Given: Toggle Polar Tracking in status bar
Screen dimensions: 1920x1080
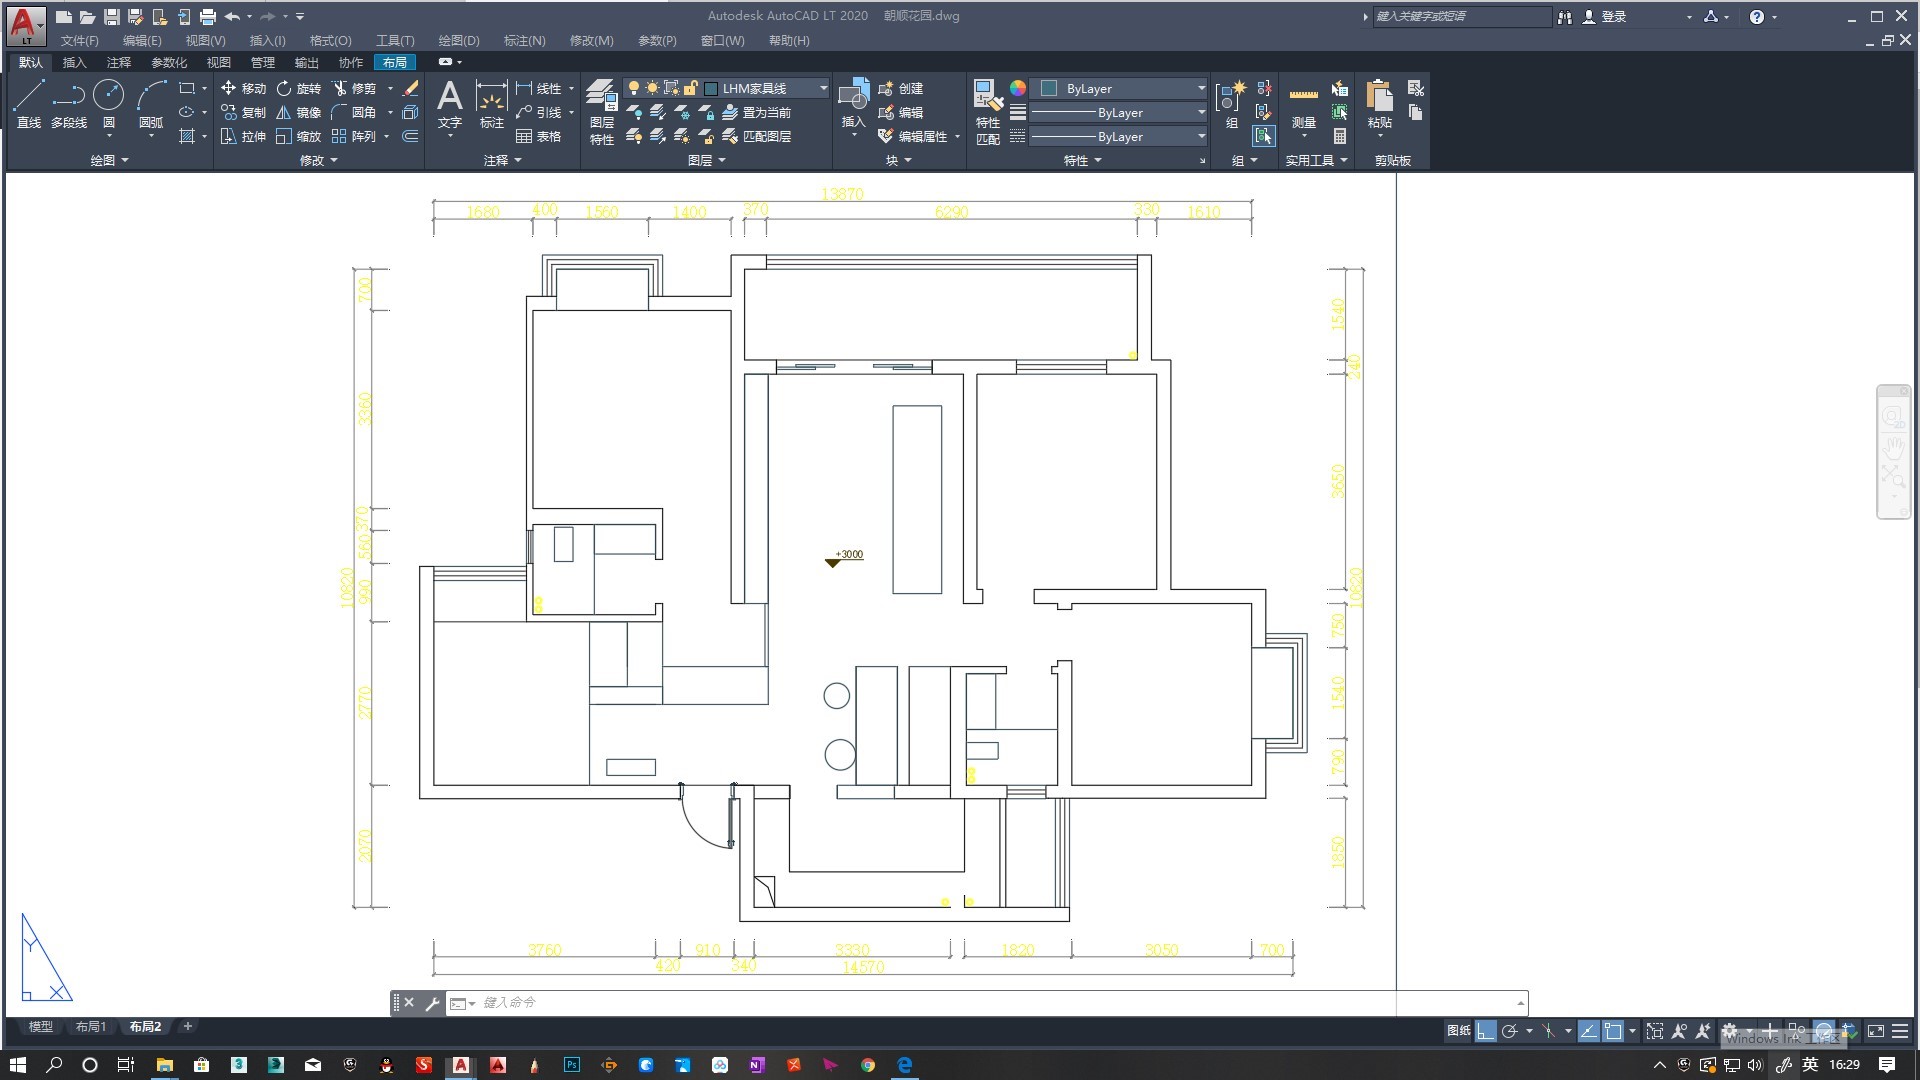Looking at the screenshot, I should [1510, 1031].
